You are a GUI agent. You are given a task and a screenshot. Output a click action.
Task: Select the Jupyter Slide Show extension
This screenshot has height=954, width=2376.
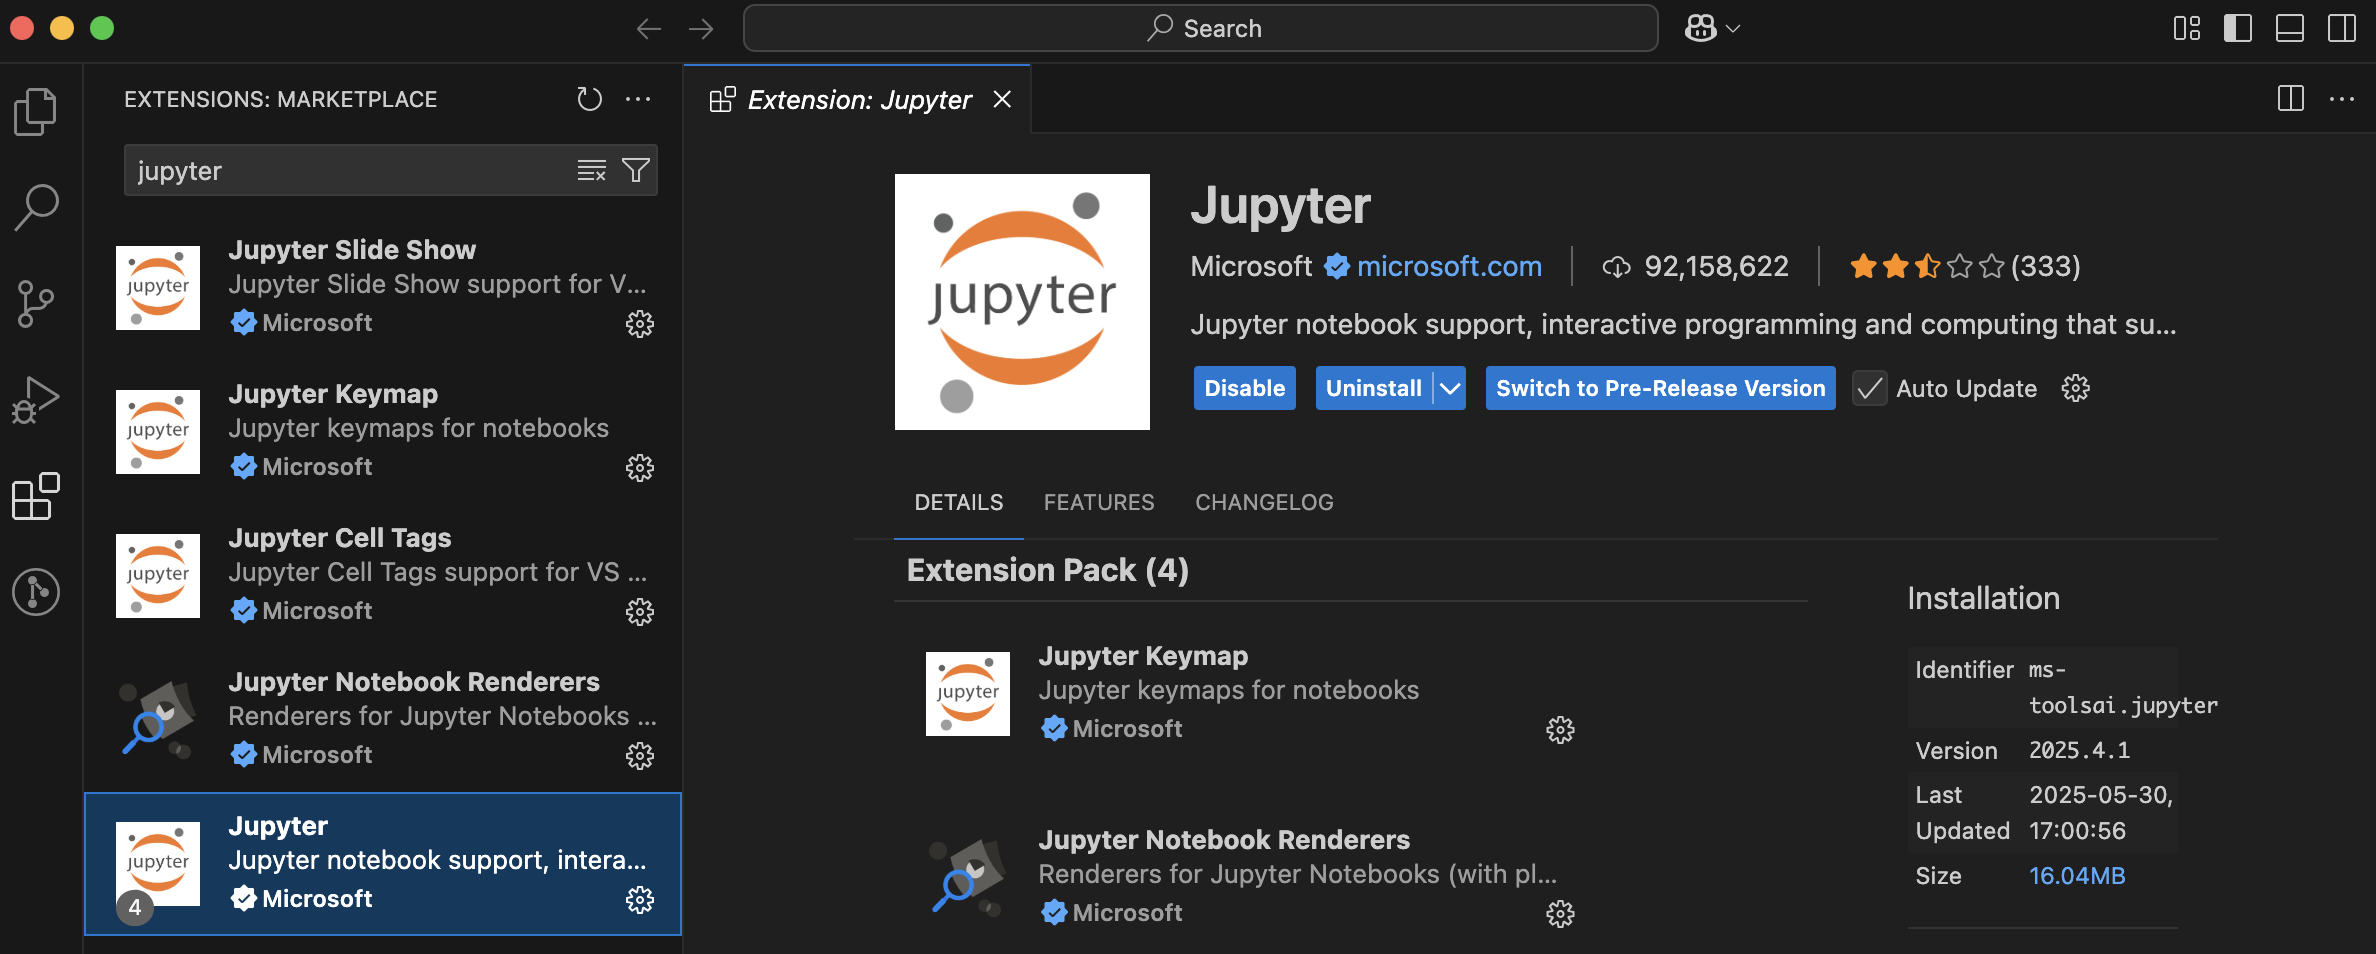383,287
